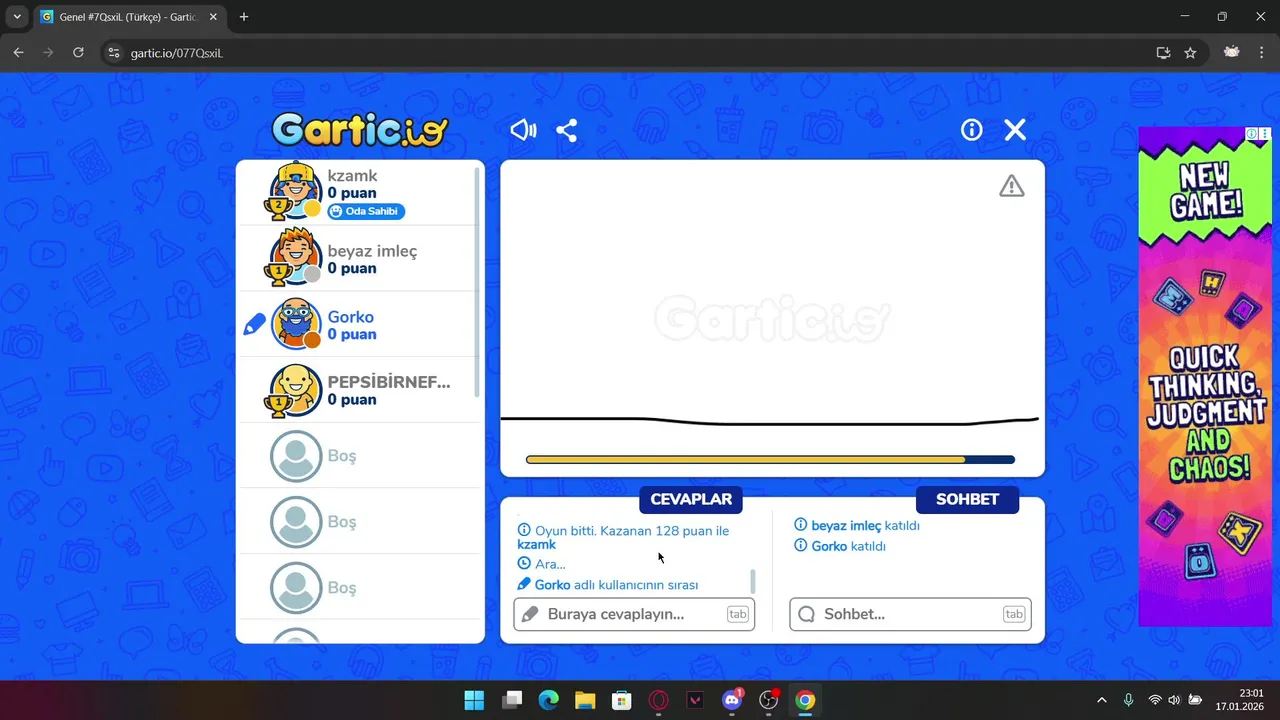Click kzamk name in game-over message
The width and height of the screenshot is (1280, 720).
click(536, 545)
